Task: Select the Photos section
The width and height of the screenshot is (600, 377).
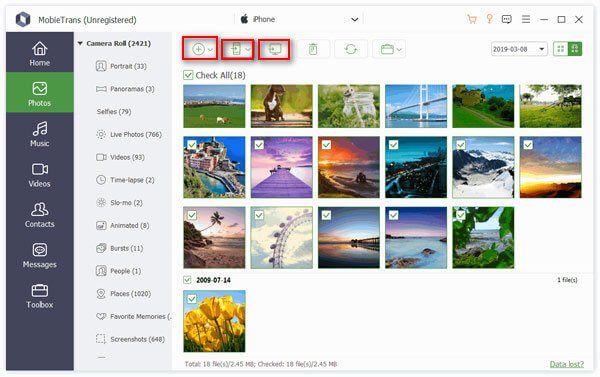Action: click(x=40, y=93)
